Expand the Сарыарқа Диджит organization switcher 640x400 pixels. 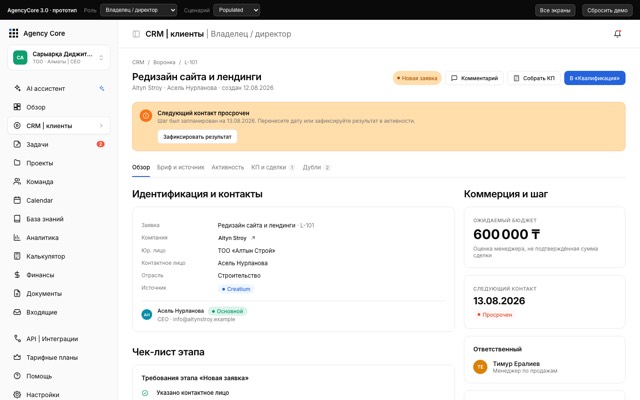[x=59, y=58]
